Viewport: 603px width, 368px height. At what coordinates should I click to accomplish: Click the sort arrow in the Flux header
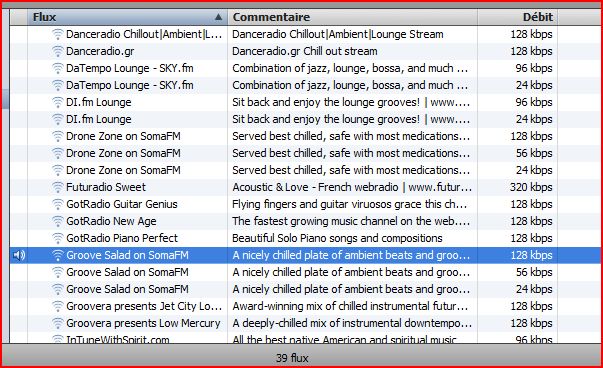click(x=218, y=17)
